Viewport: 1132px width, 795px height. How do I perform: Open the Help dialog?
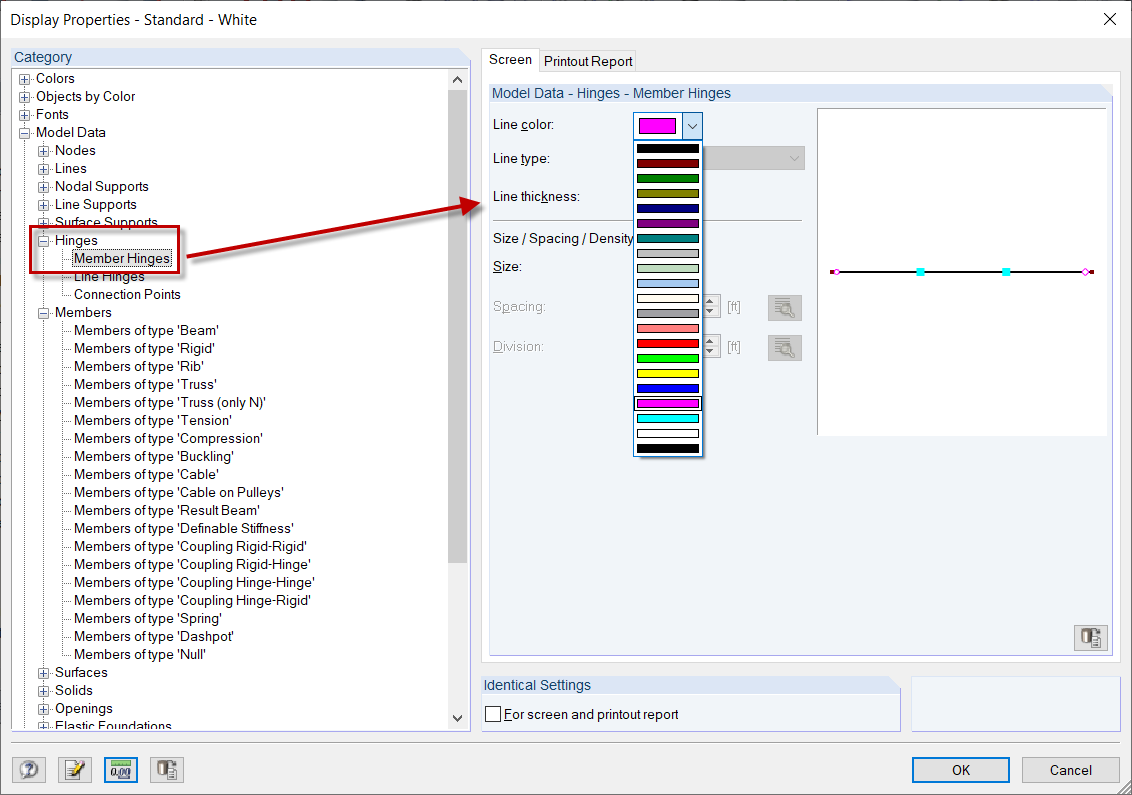tap(28, 770)
